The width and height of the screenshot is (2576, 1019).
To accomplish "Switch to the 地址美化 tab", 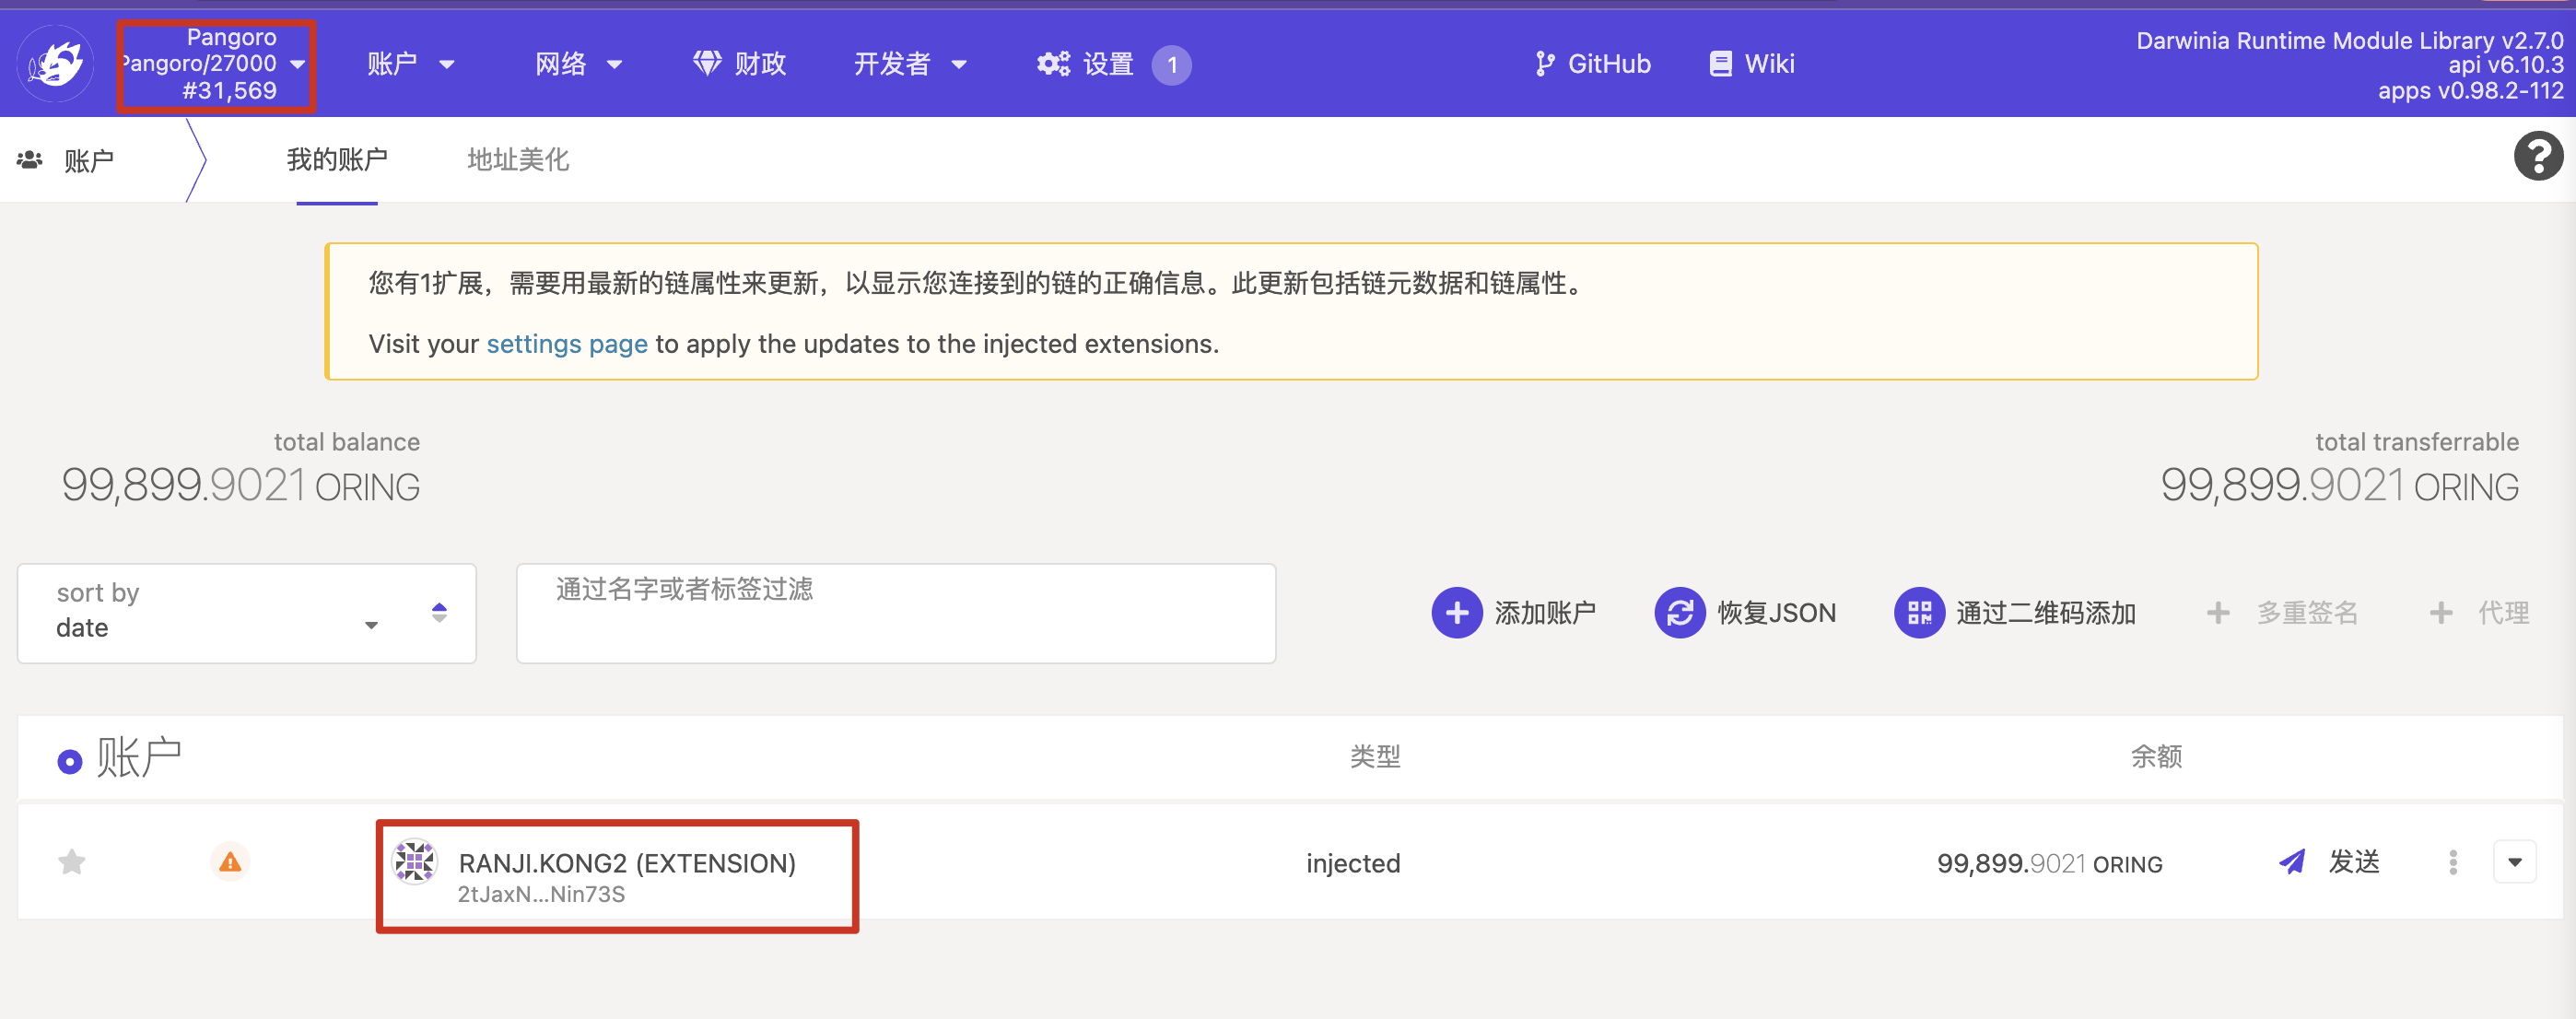I will click(518, 159).
